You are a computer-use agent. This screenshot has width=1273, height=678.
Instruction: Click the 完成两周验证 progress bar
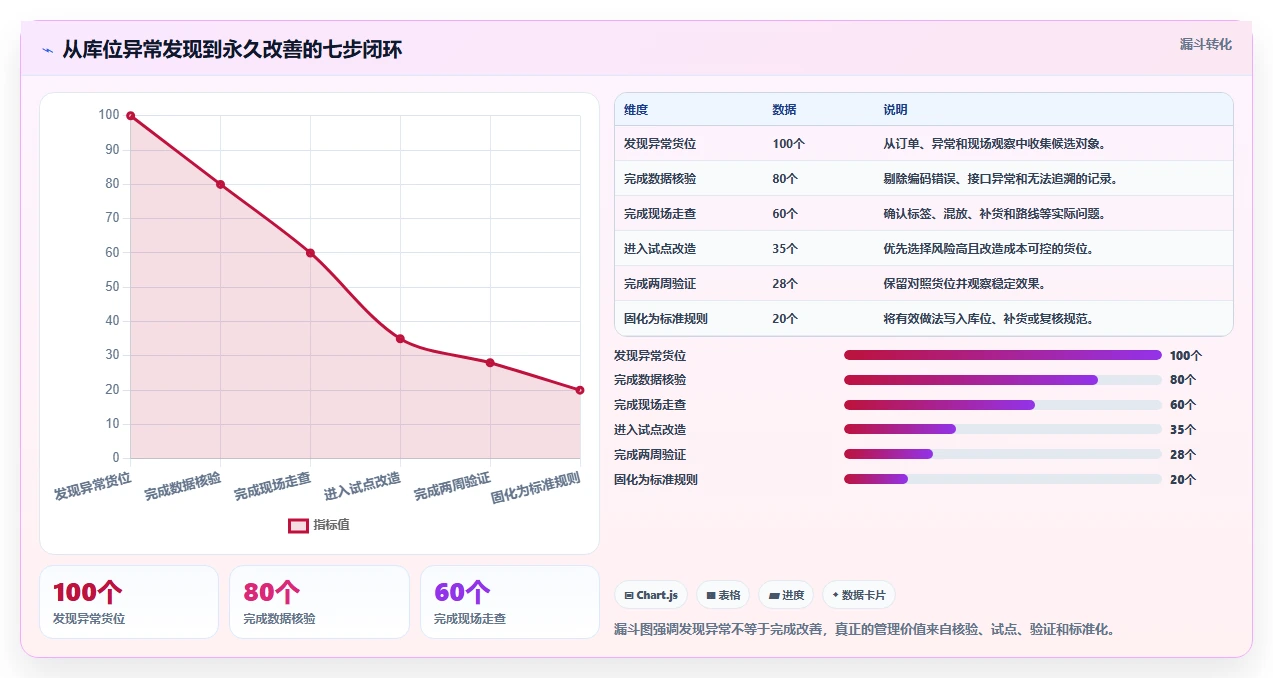pos(1003,455)
